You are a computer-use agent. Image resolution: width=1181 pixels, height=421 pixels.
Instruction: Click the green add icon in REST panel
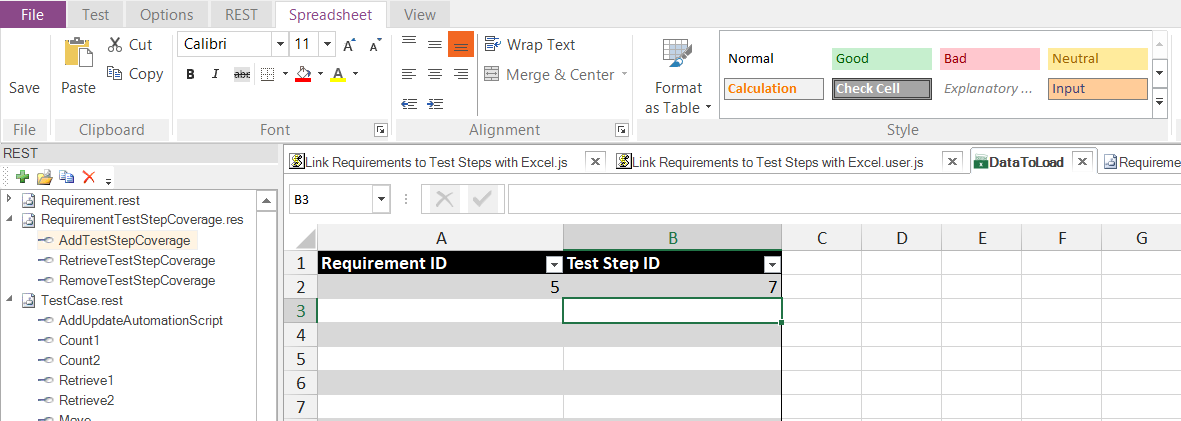point(22,177)
